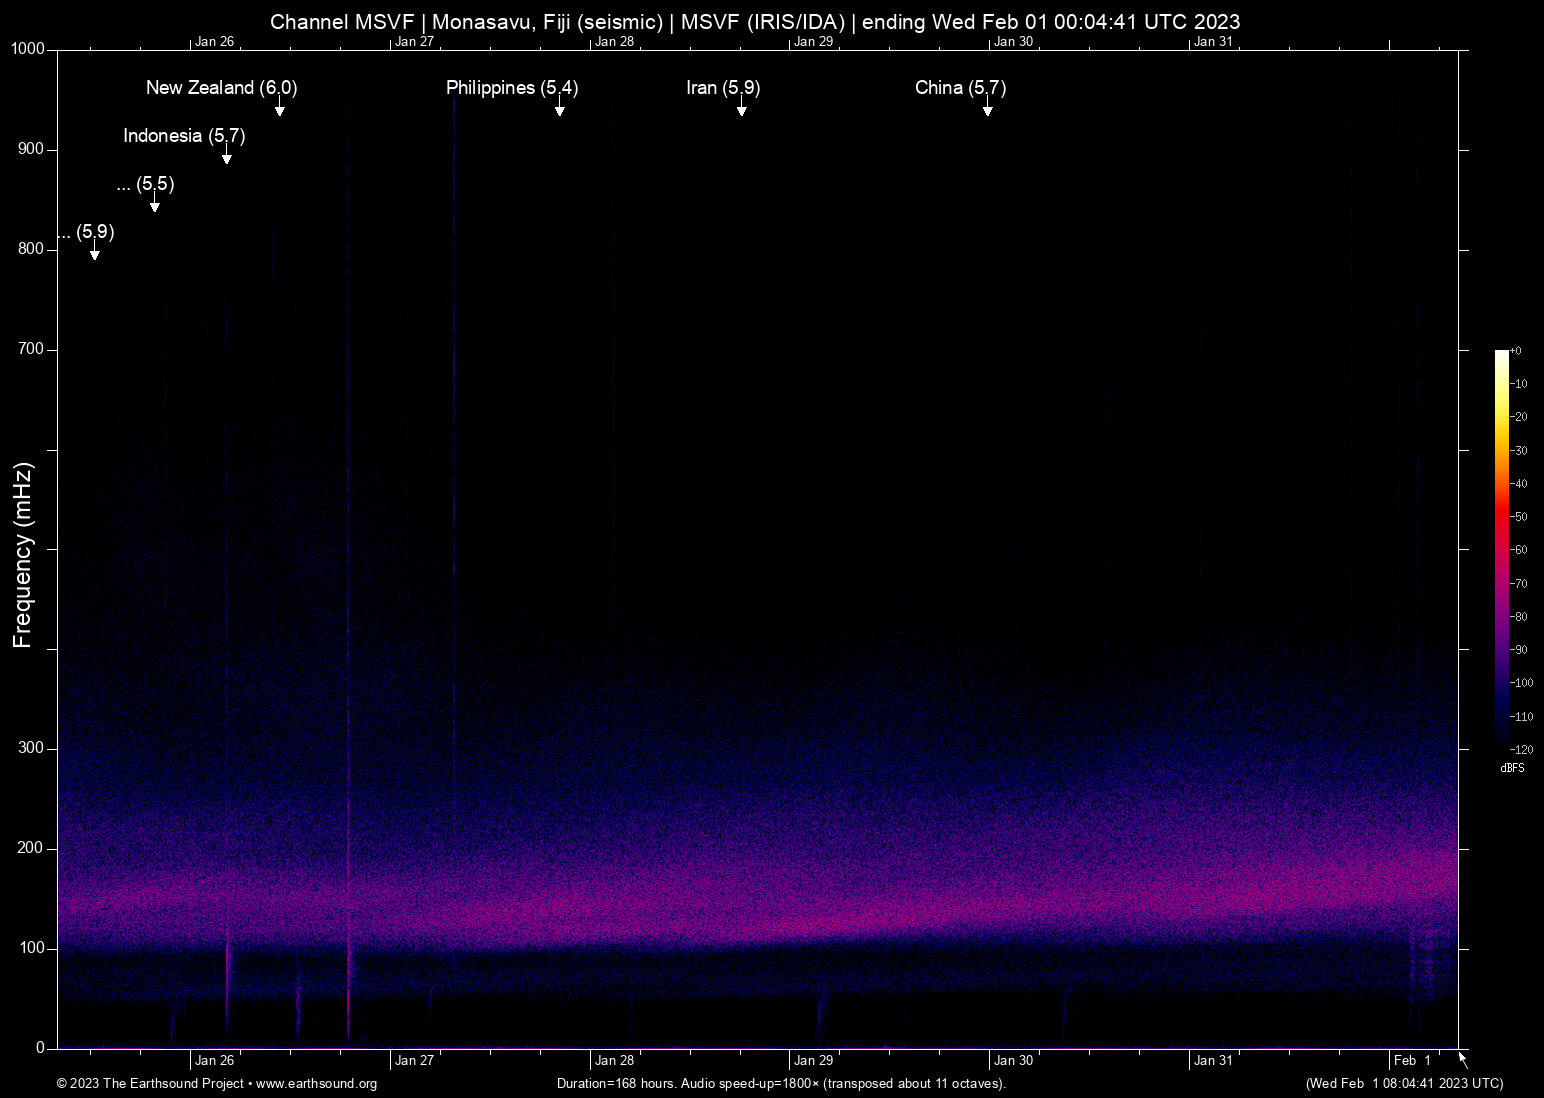
Task: Toggle the China (5.7) label text
Action: (x=959, y=88)
